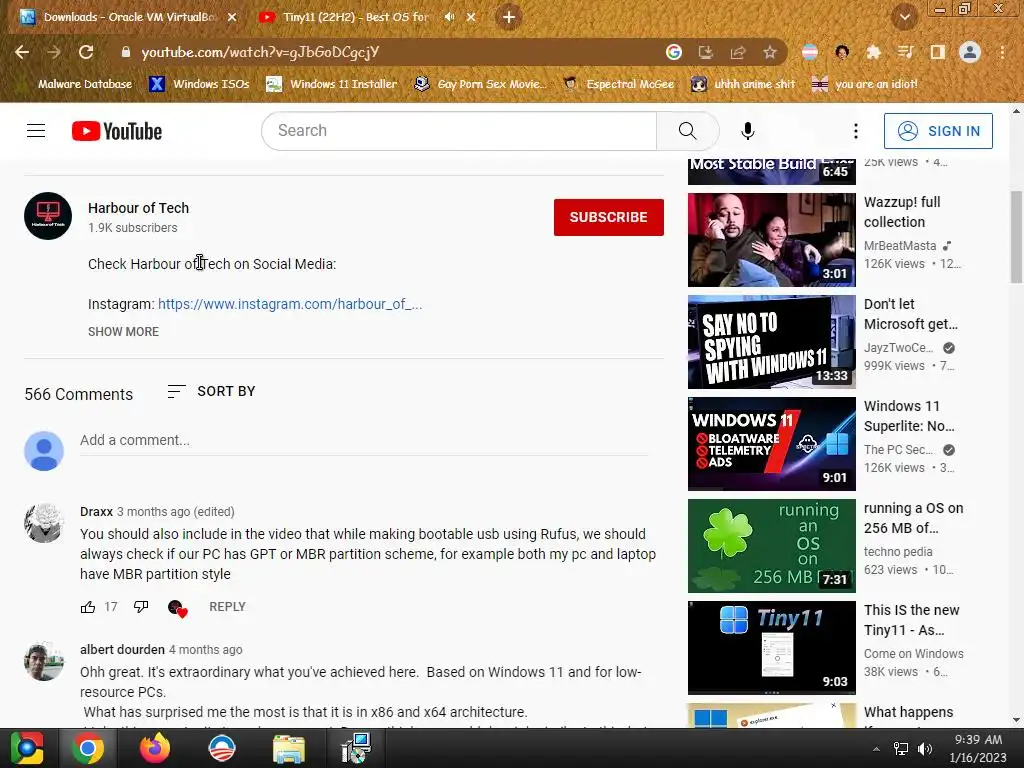Open Harbour of Tech channel name
The height and width of the screenshot is (768, 1024).
[138, 208]
